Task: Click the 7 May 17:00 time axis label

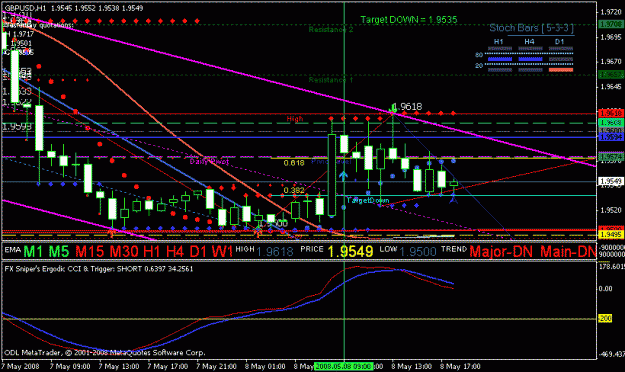Action: pos(167,366)
